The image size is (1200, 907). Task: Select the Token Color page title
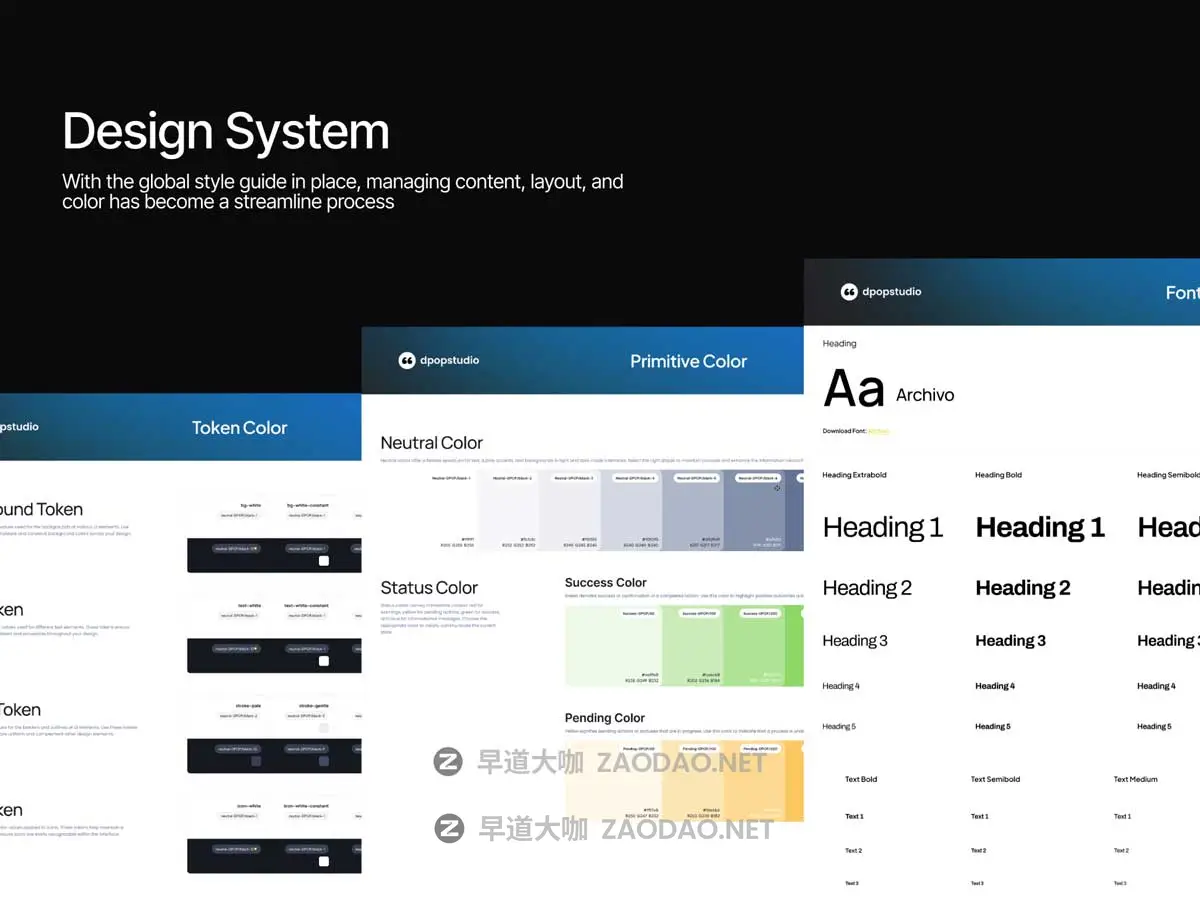click(239, 428)
